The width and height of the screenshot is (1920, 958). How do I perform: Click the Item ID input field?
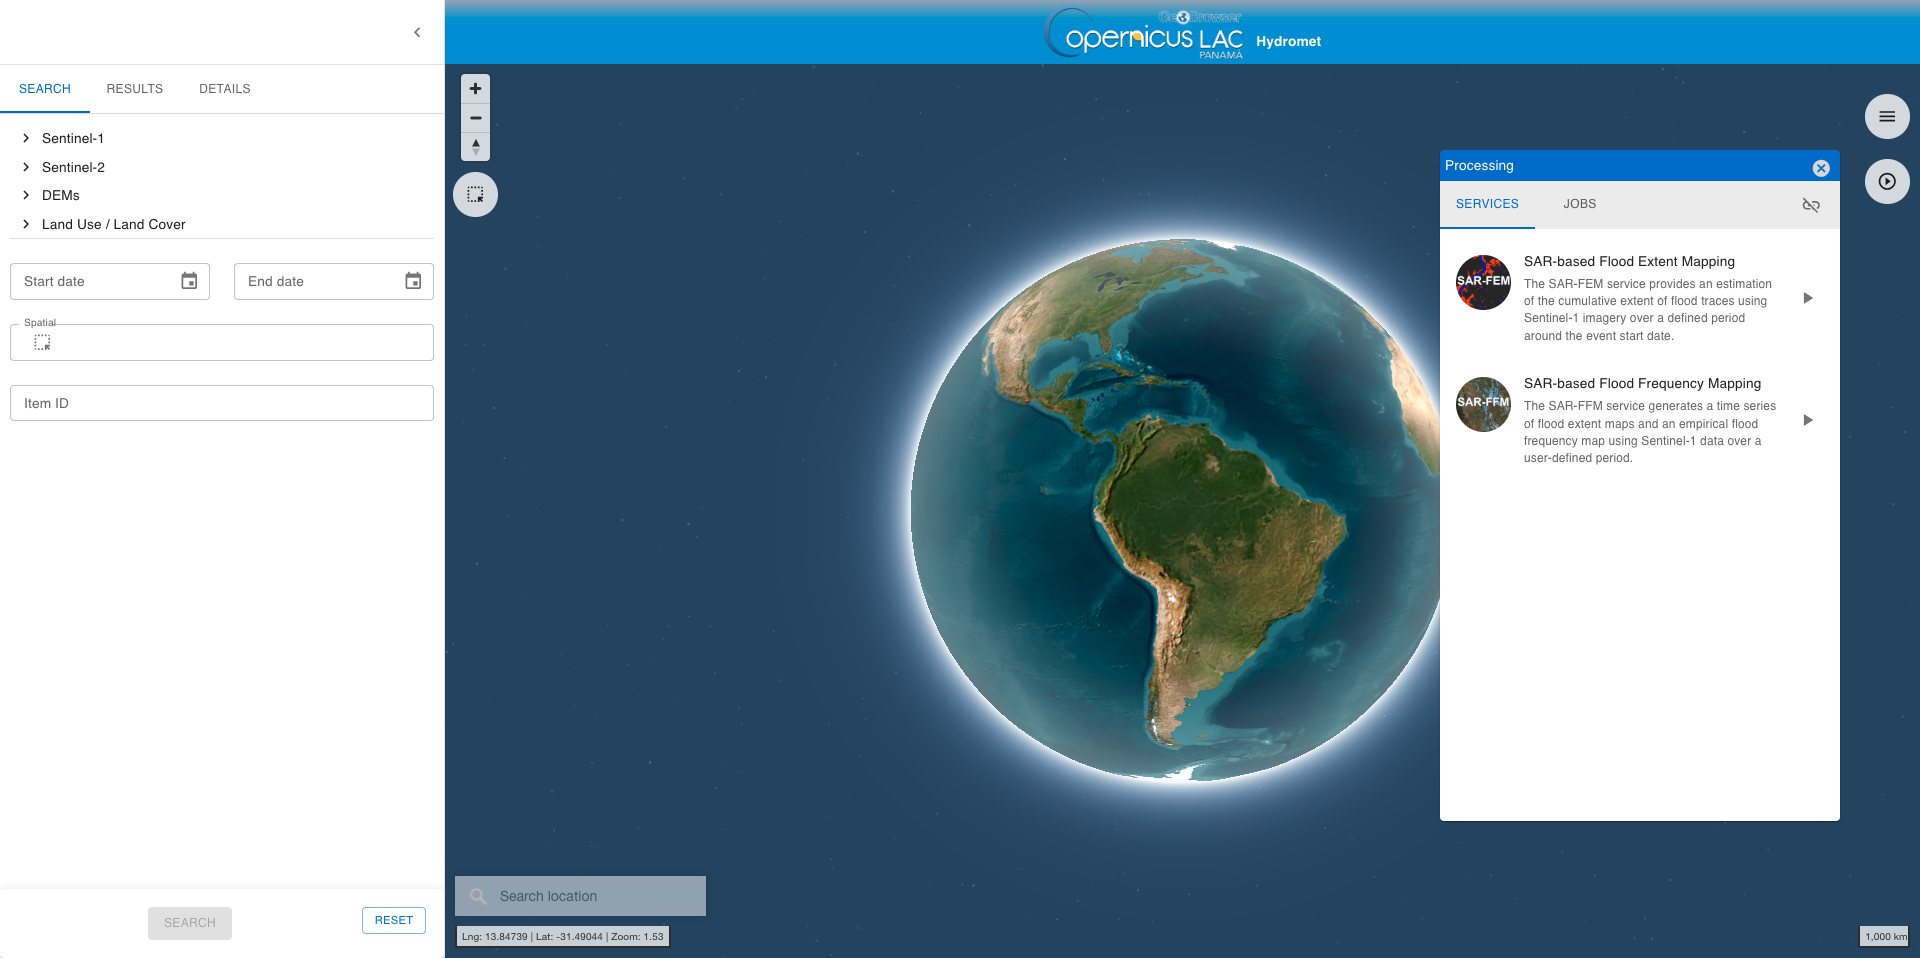click(221, 403)
